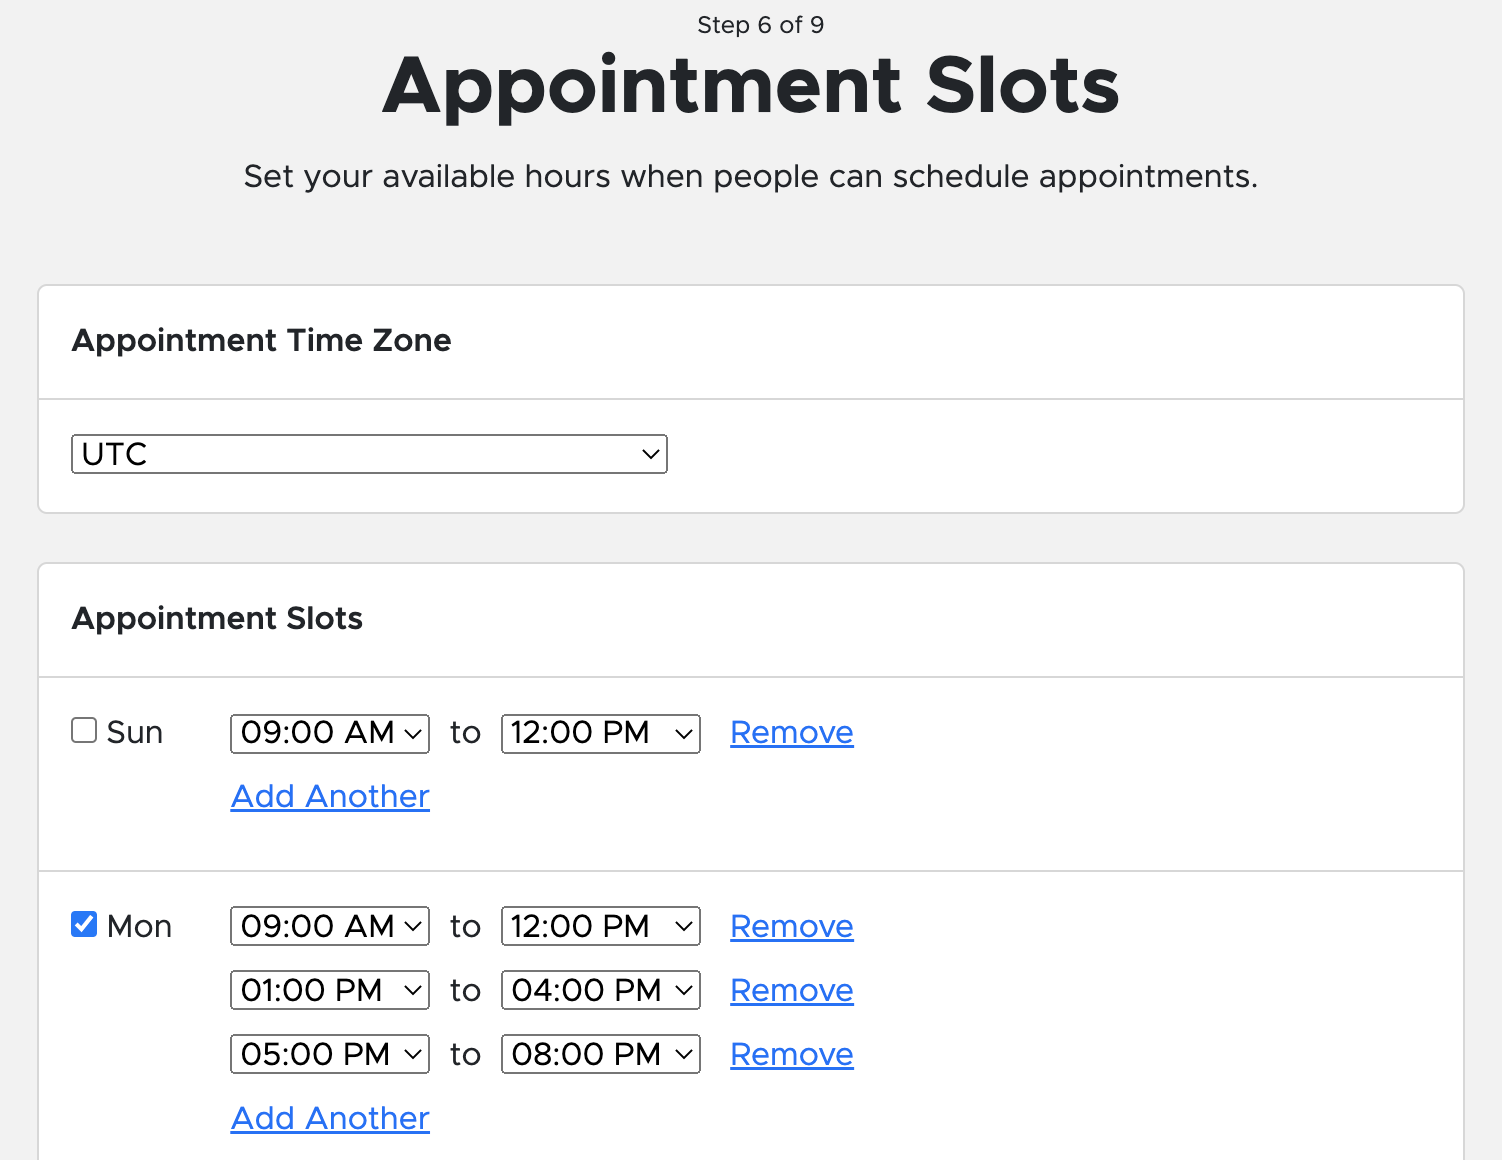Open Monday's 01:00 PM start time dropdown
Image resolution: width=1502 pixels, height=1160 pixels.
click(330, 990)
